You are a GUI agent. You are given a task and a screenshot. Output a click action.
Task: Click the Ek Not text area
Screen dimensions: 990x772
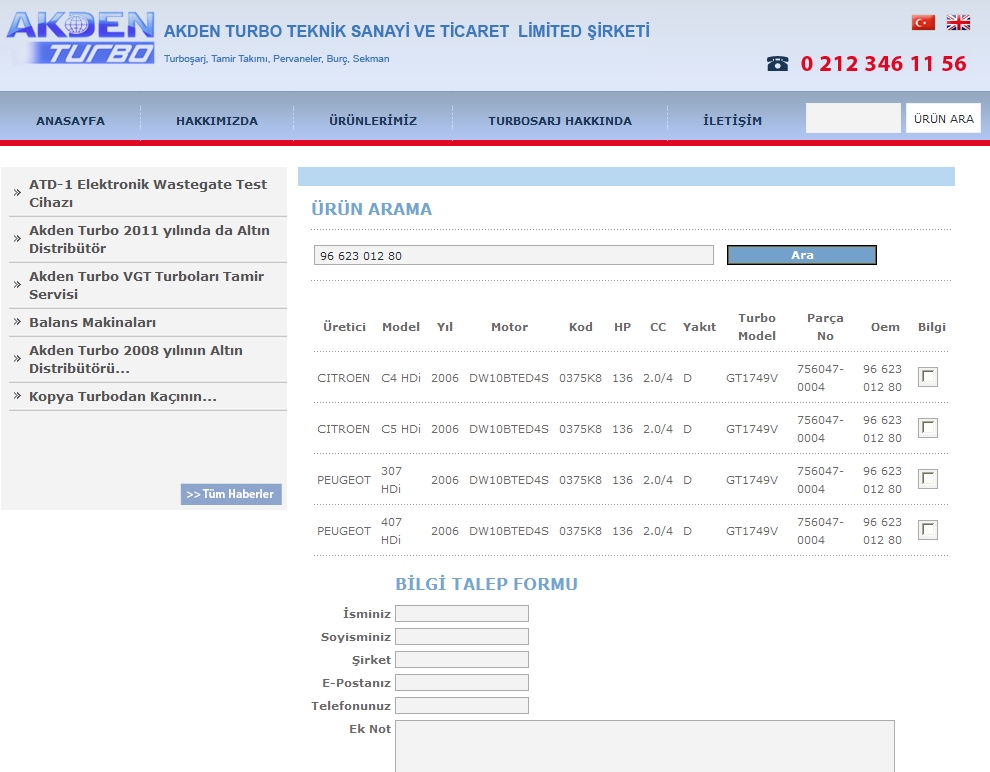tap(645, 746)
